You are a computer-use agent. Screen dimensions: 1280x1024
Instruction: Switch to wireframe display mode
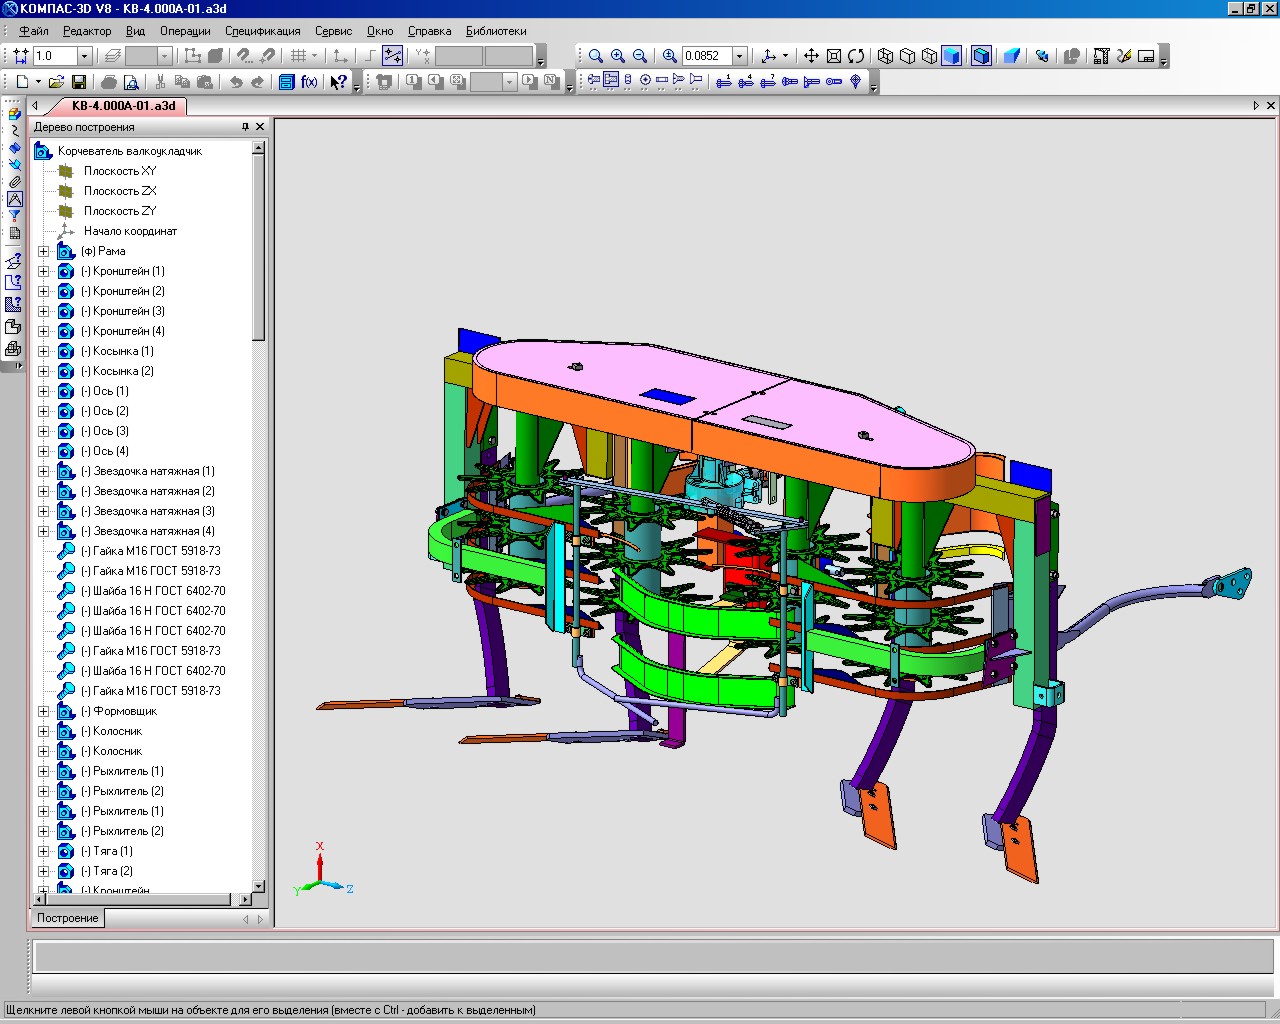tap(885, 56)
